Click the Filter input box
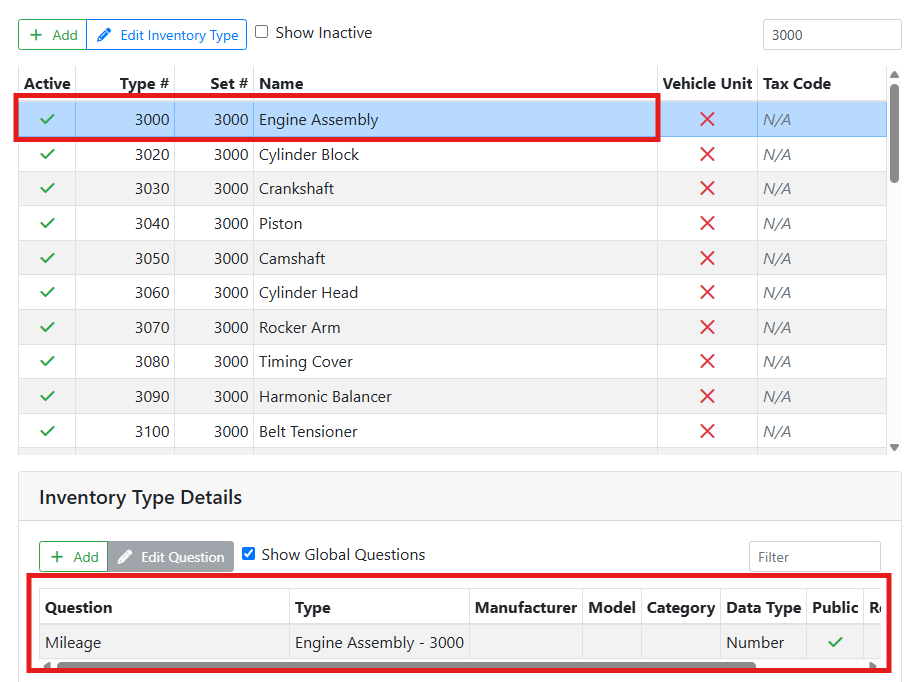This screenshot has width=913, height=682. (814, 556)
